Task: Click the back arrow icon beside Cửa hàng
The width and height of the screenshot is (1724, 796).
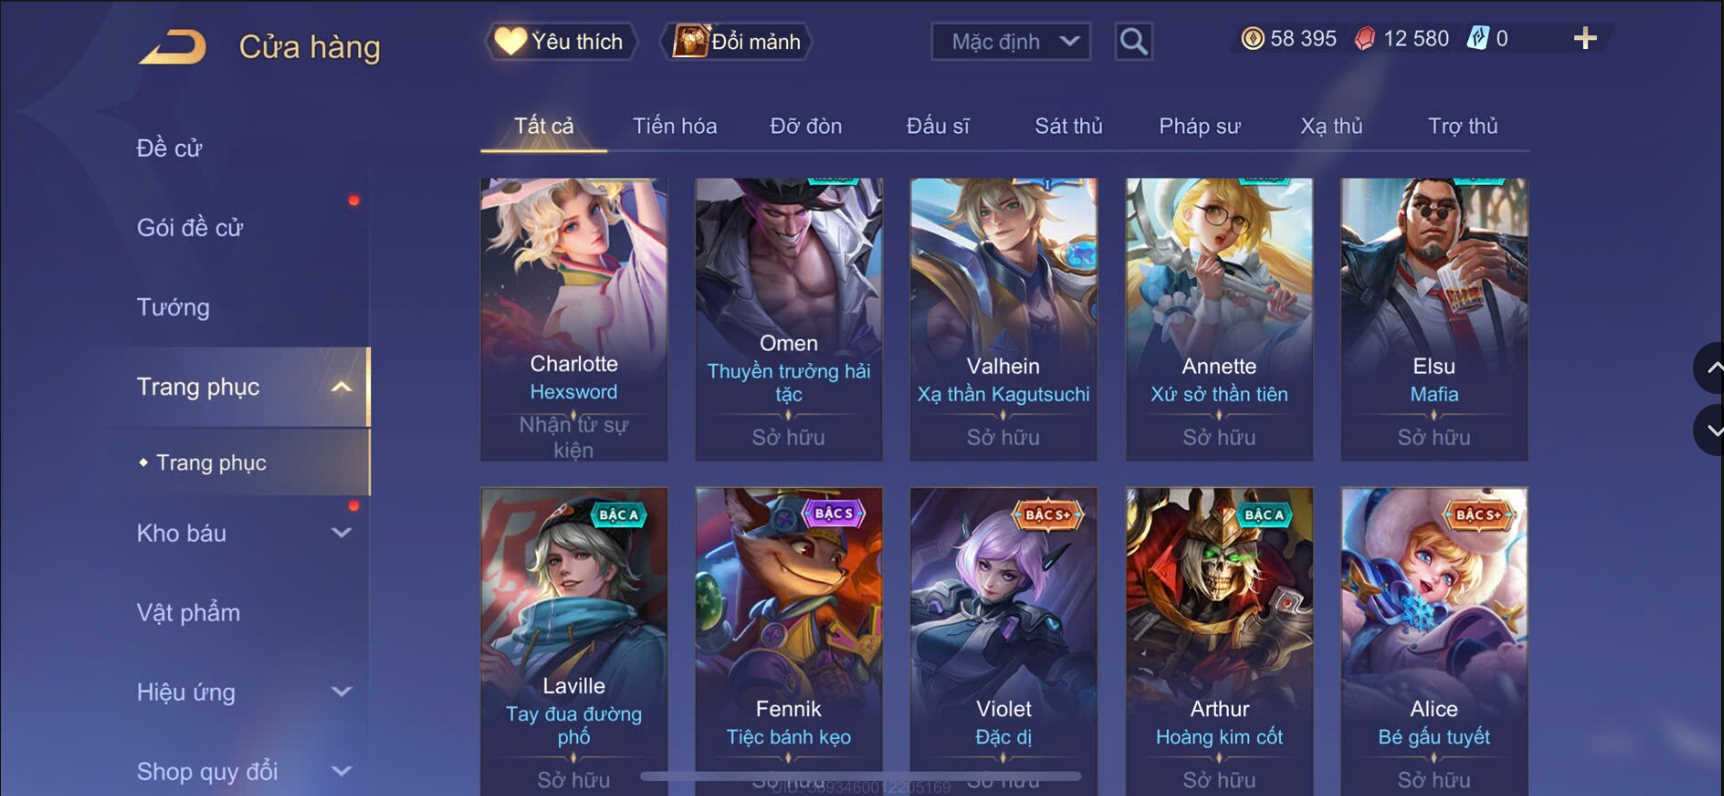Action: point(173,47)
